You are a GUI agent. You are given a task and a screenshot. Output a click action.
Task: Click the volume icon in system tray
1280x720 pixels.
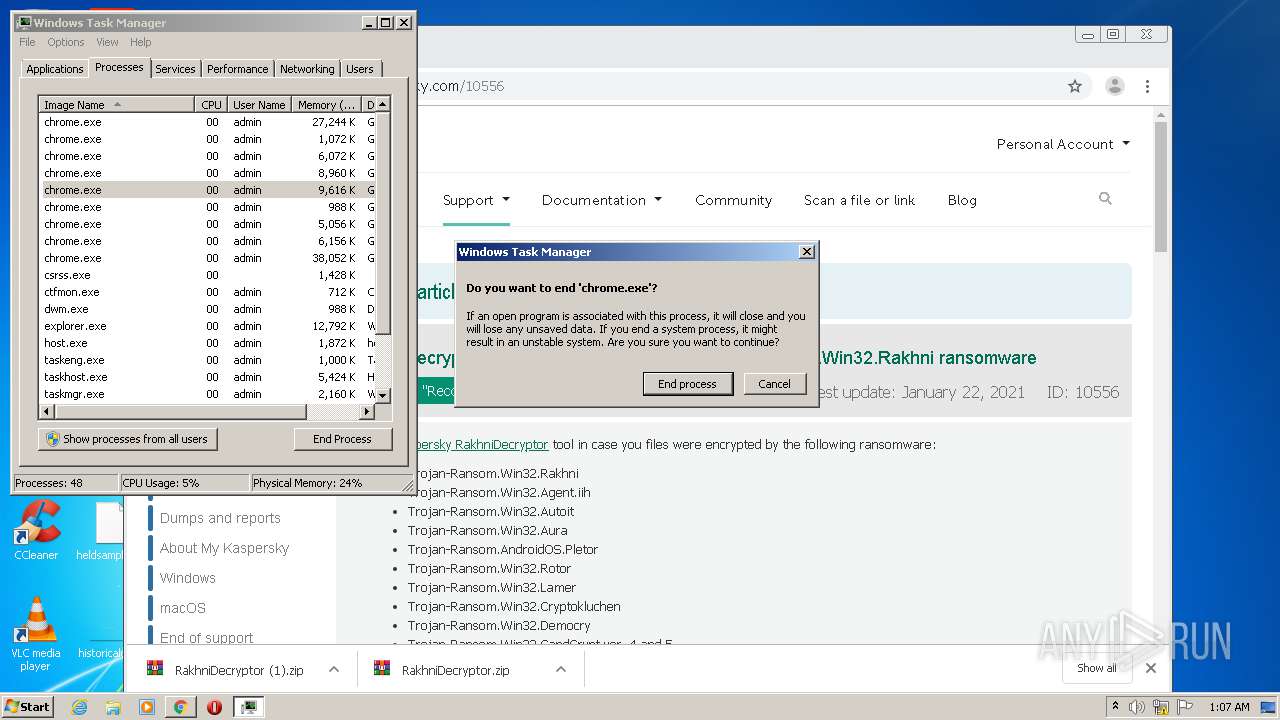[1137, 707]
